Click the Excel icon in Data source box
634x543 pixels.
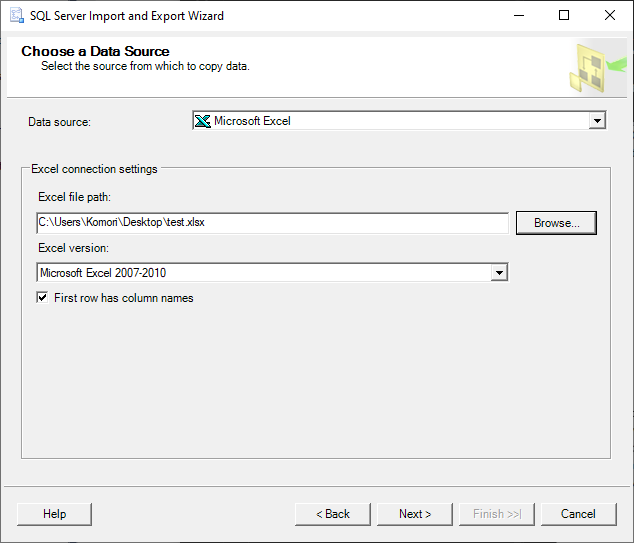pos(202,121)
